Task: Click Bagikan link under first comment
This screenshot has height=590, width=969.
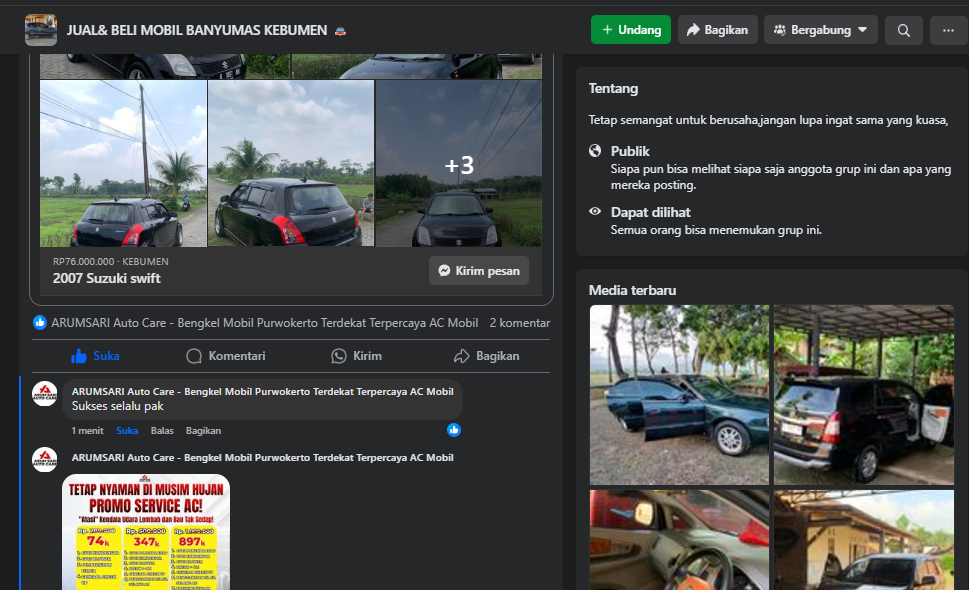Action: tap(203, 431)
